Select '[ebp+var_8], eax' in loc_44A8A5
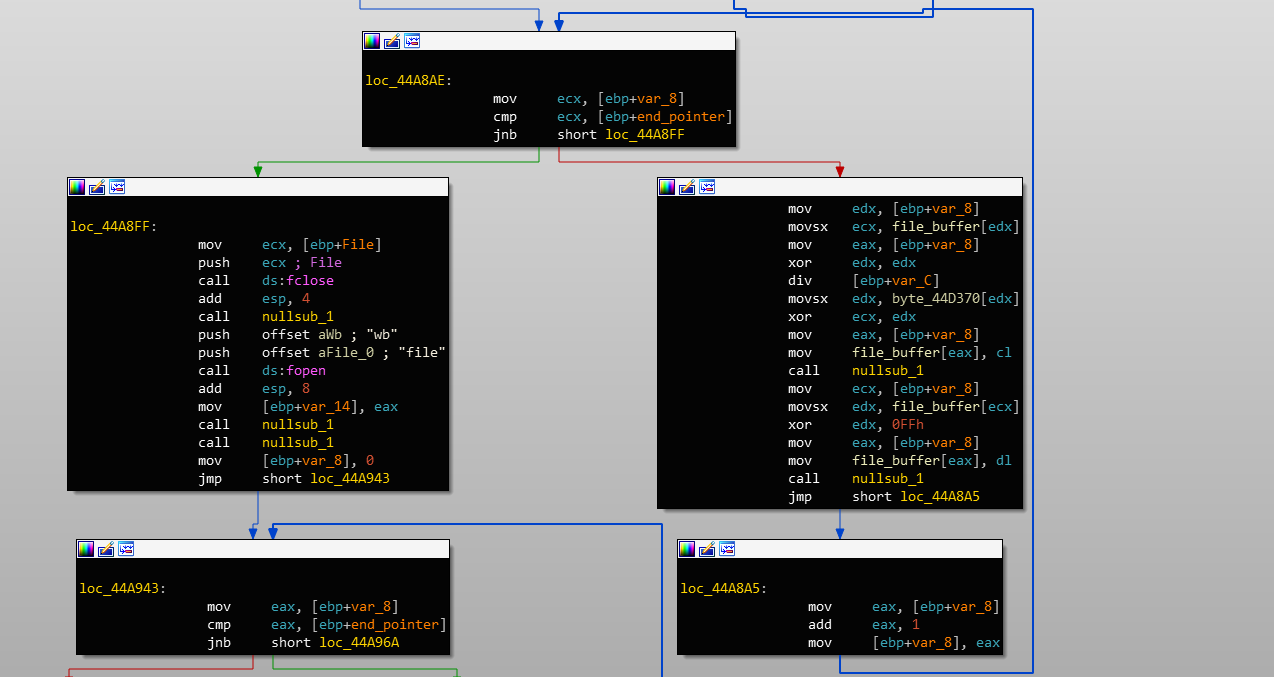Image resolution: width=1274 pixels, height=677 pixels. 936,643
